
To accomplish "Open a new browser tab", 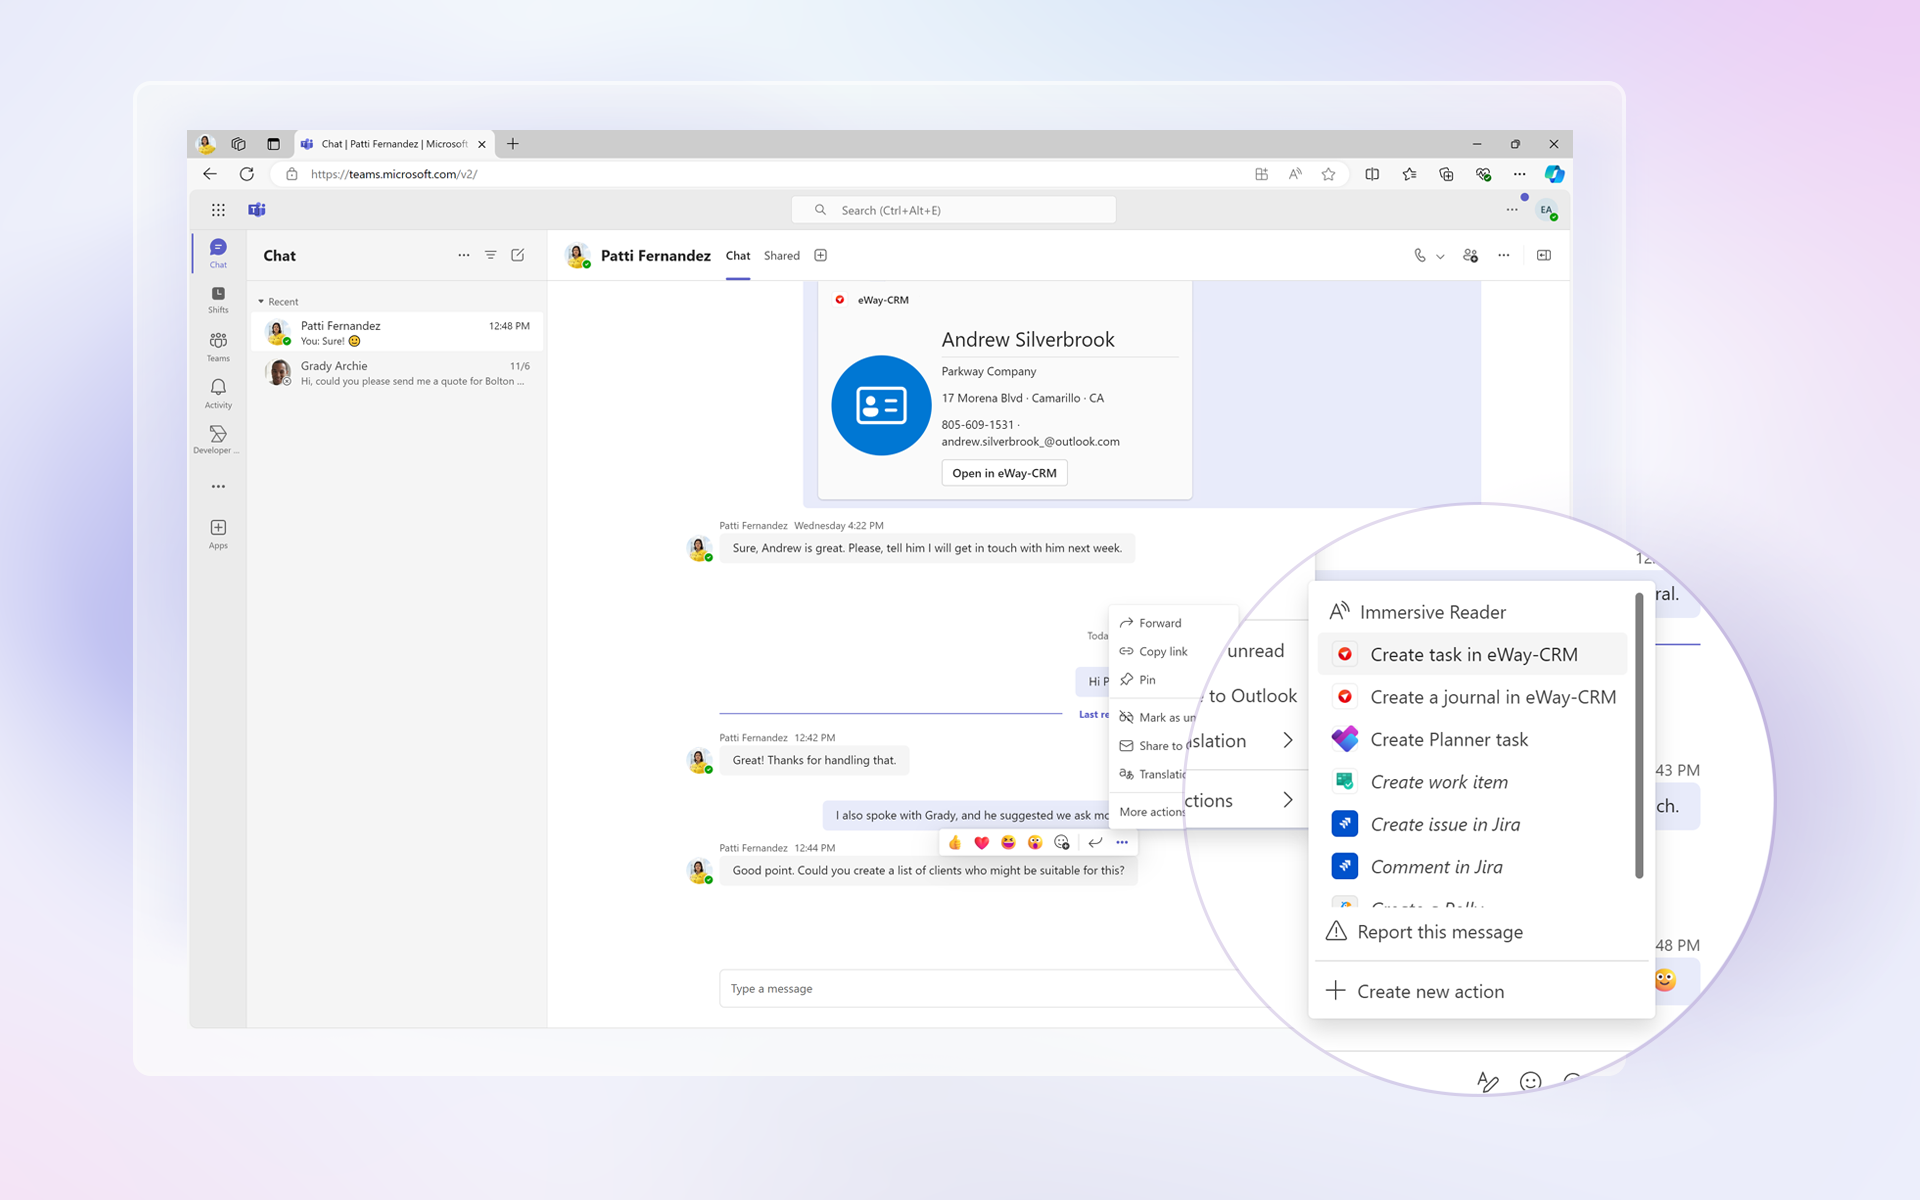I will coord(513,144).
